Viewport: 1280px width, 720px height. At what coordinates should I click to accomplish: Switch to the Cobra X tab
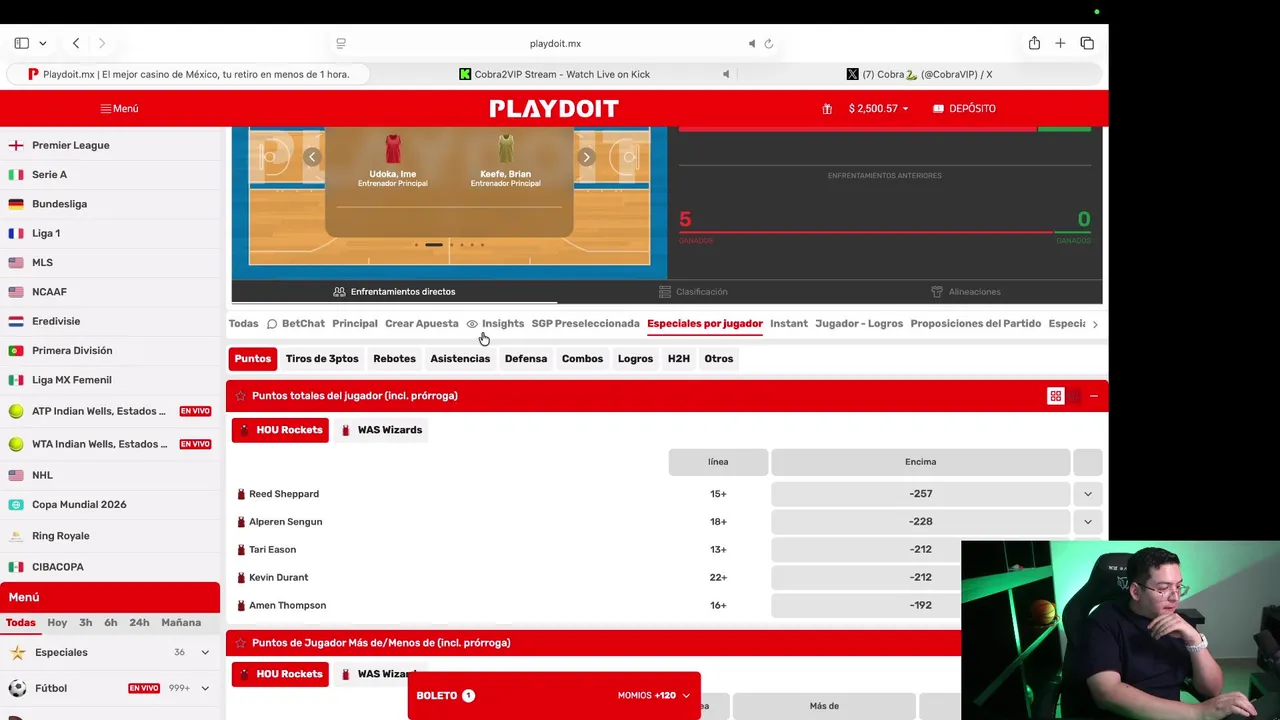tap(920, 74)
